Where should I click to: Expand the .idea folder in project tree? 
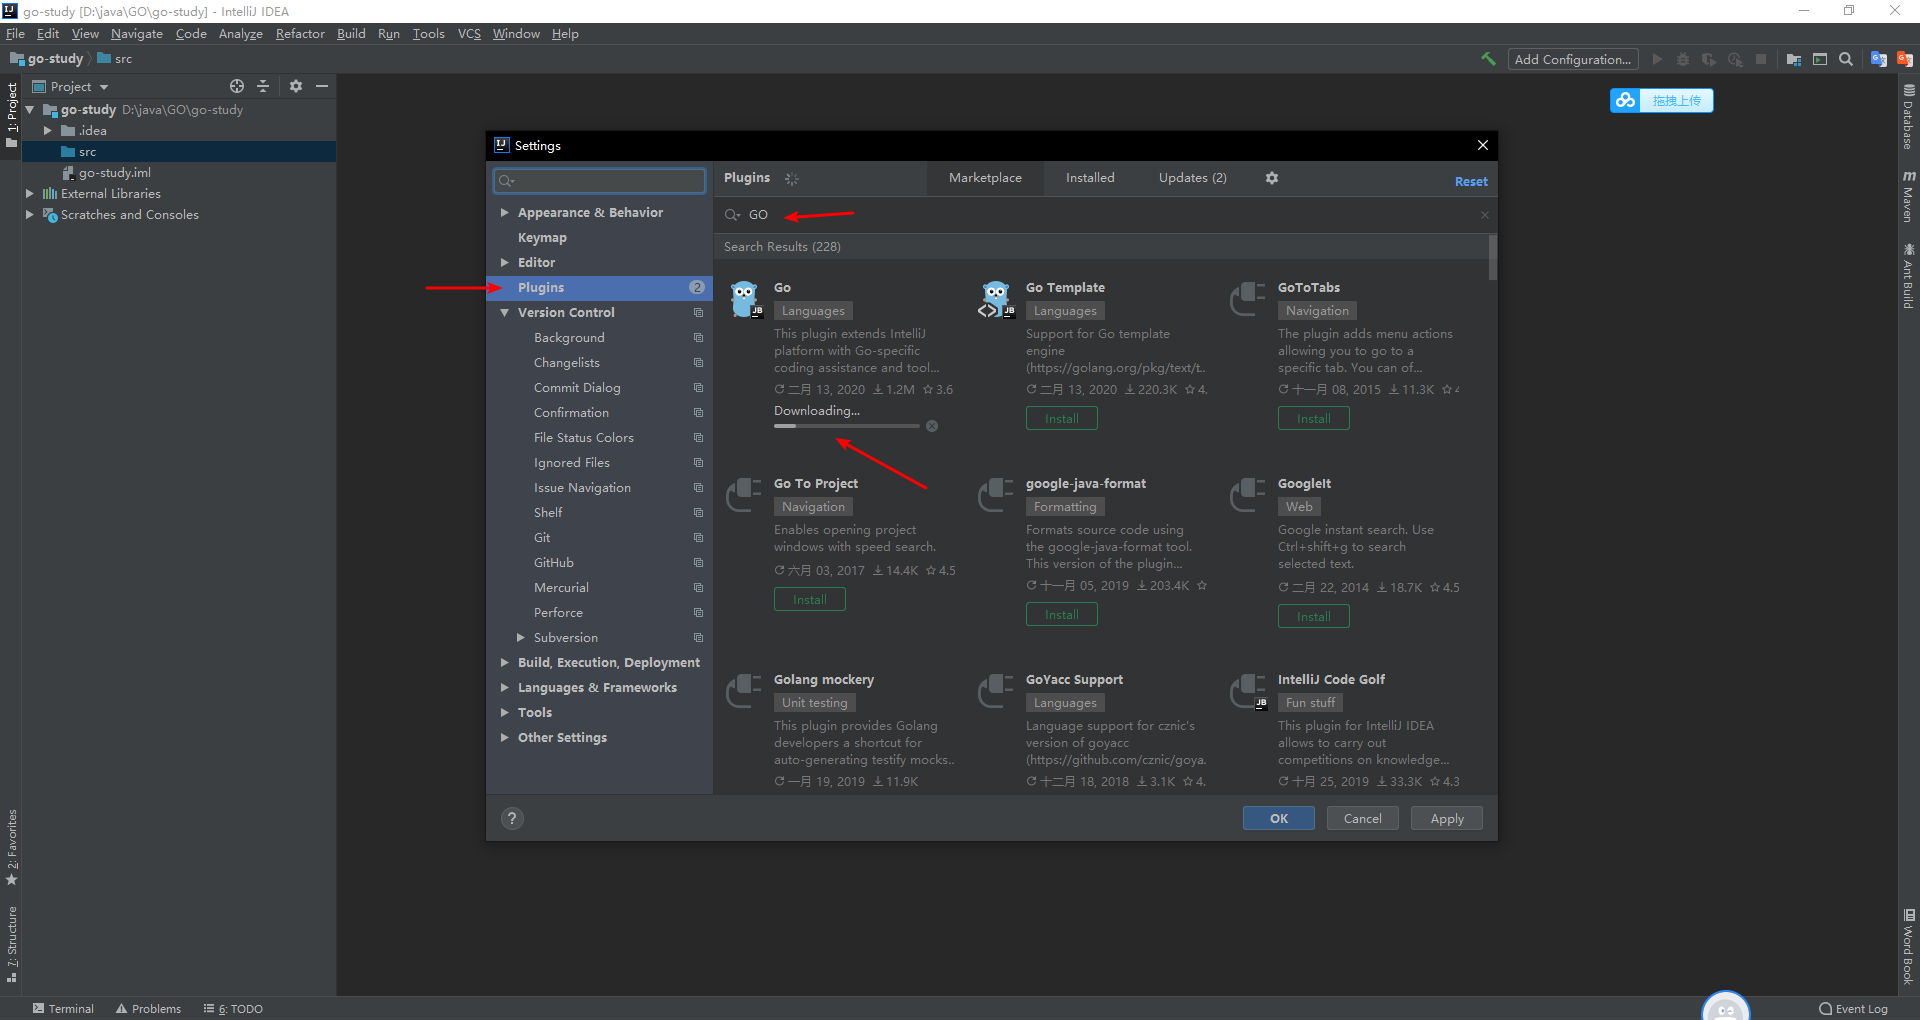[47, 130]
